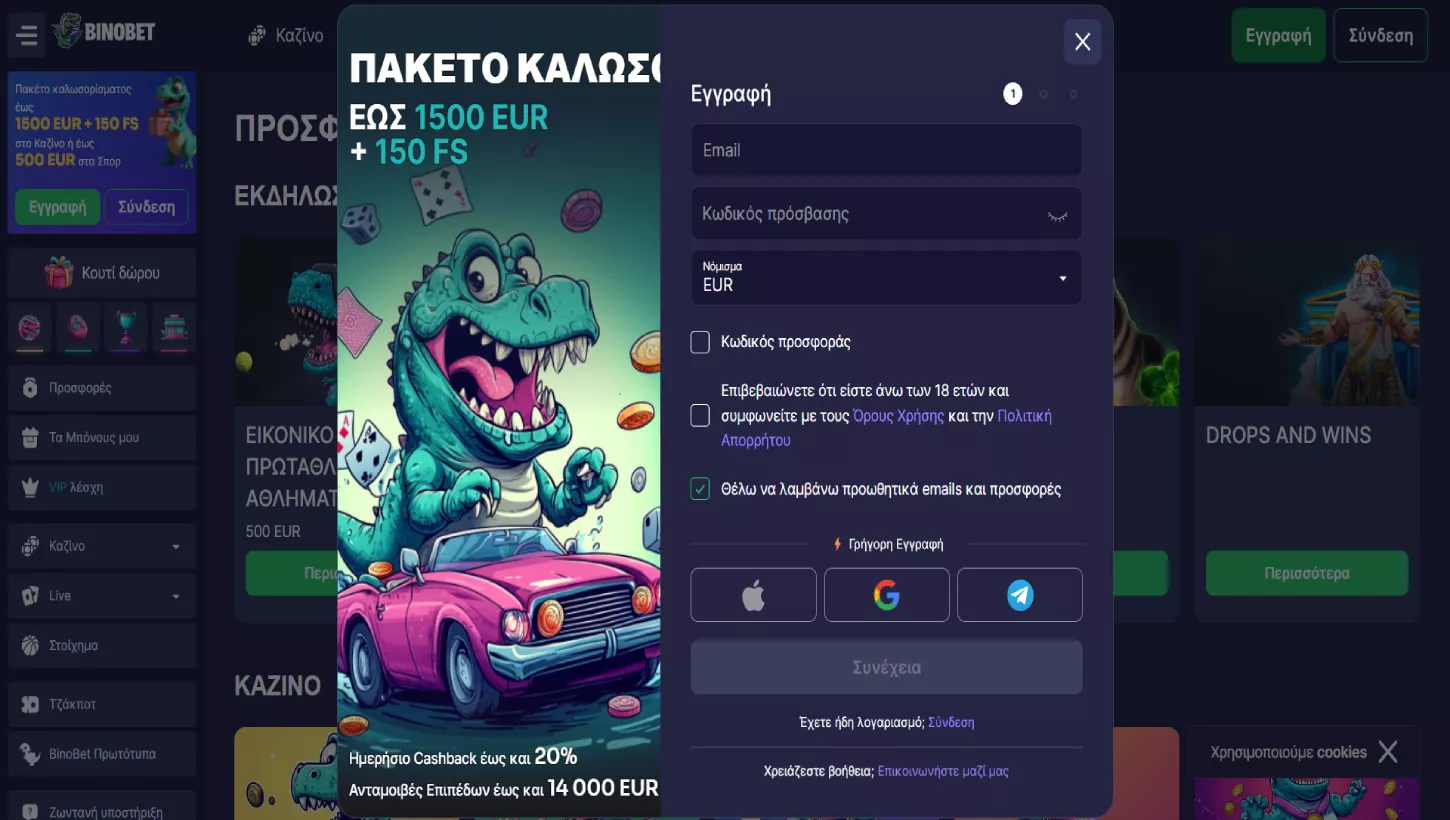Register using the Google icon button
This screenshot has height=820, width=1450.
(886, 595)
